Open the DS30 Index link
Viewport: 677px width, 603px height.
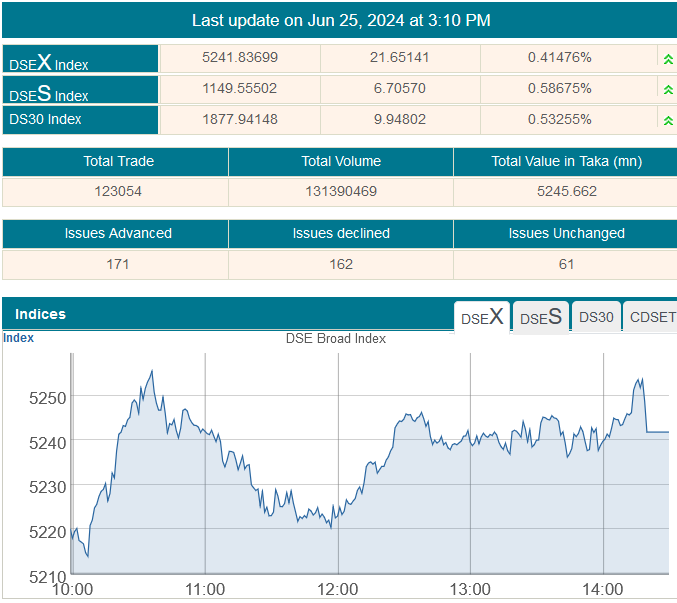pyautogui.click(x=45, y=119)
